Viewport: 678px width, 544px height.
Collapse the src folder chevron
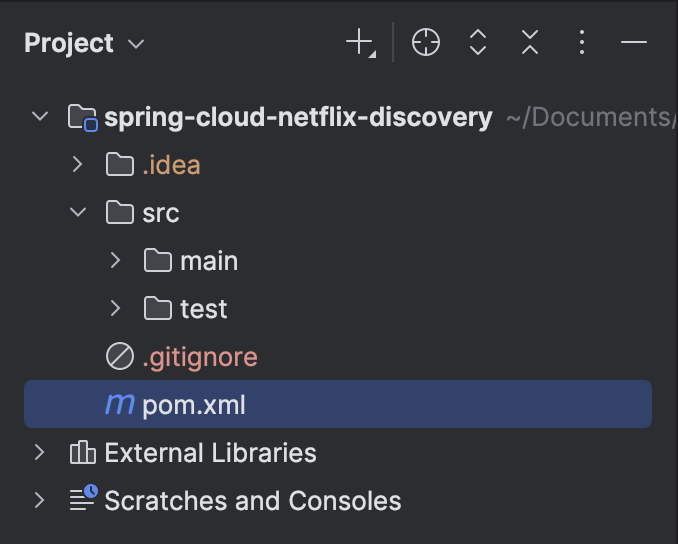(x=78, y=212)
